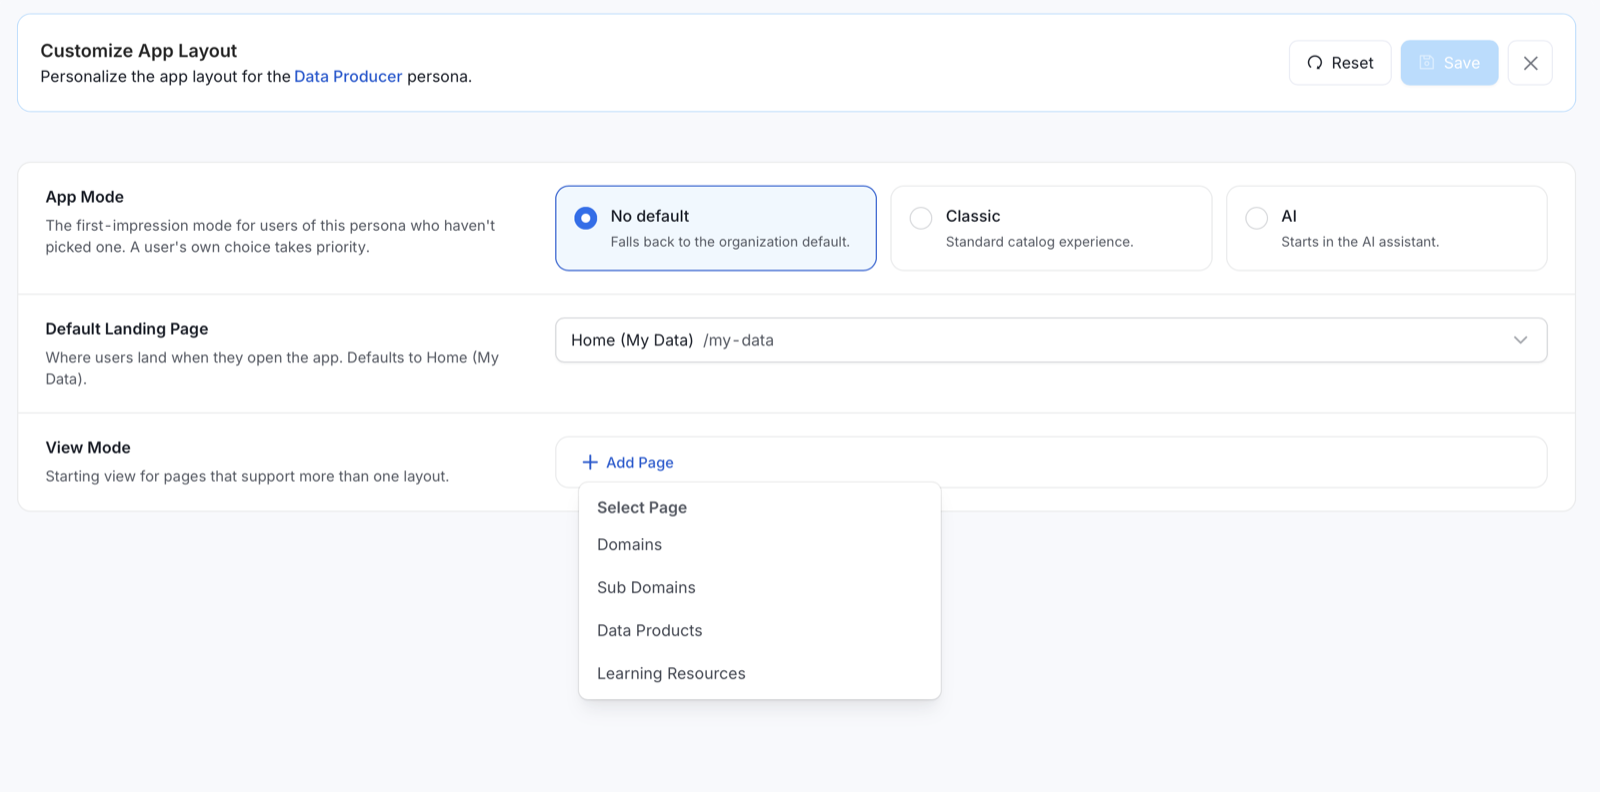1600x792 pixels.
Task: Click the Save floppy disk icon
Action: (1427, 63)
